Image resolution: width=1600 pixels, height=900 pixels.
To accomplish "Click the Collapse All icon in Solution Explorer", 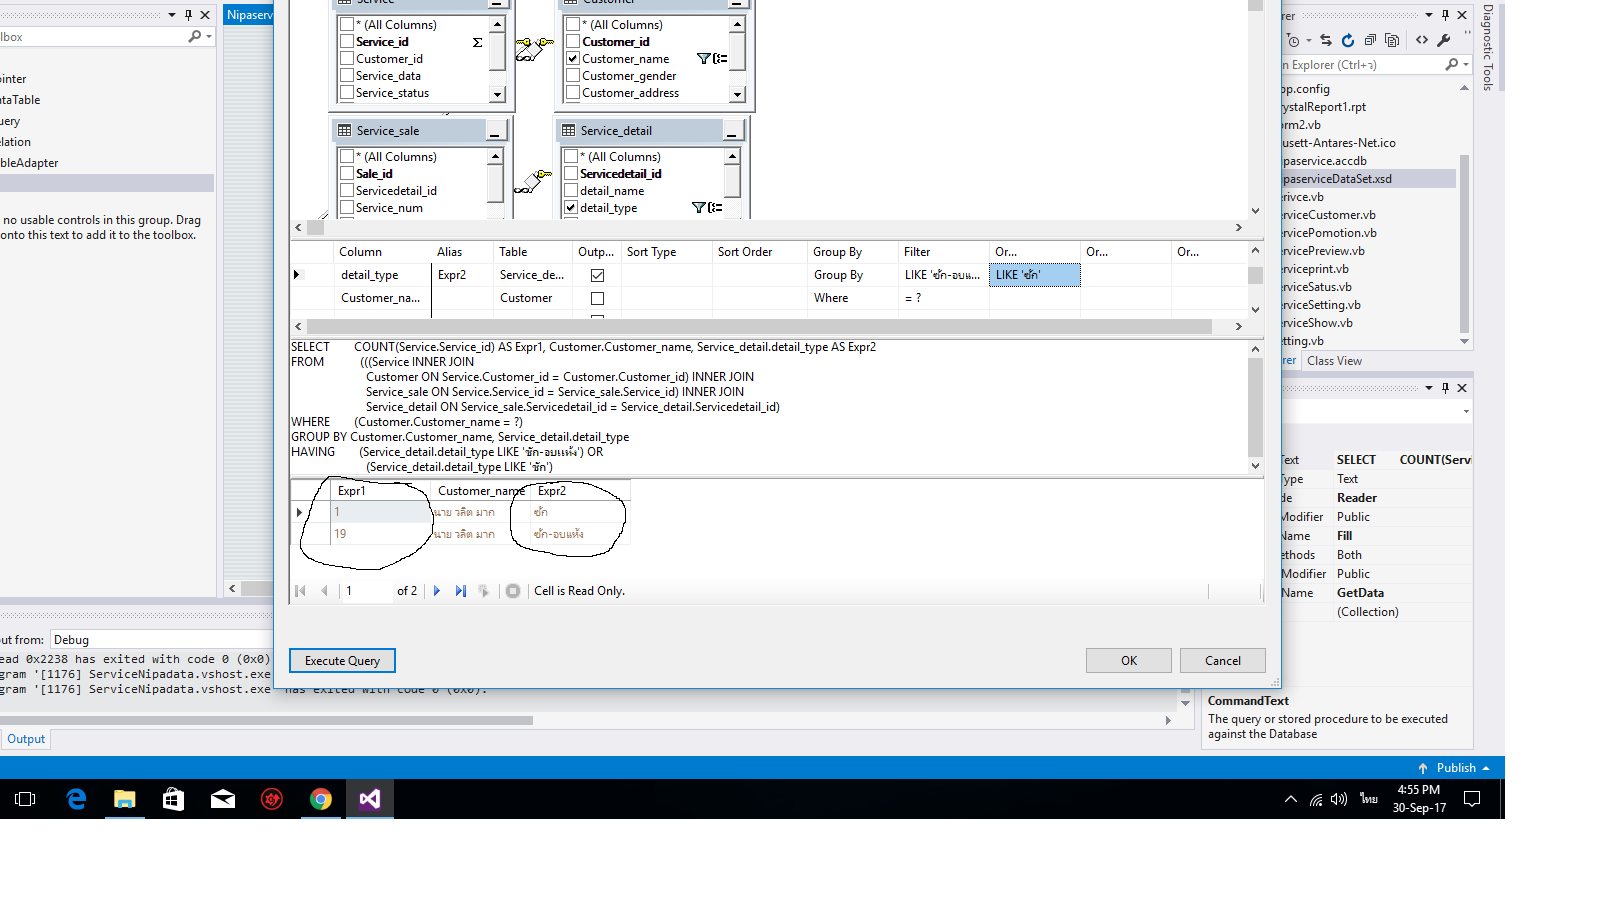I will click(x=1370, y=40).
